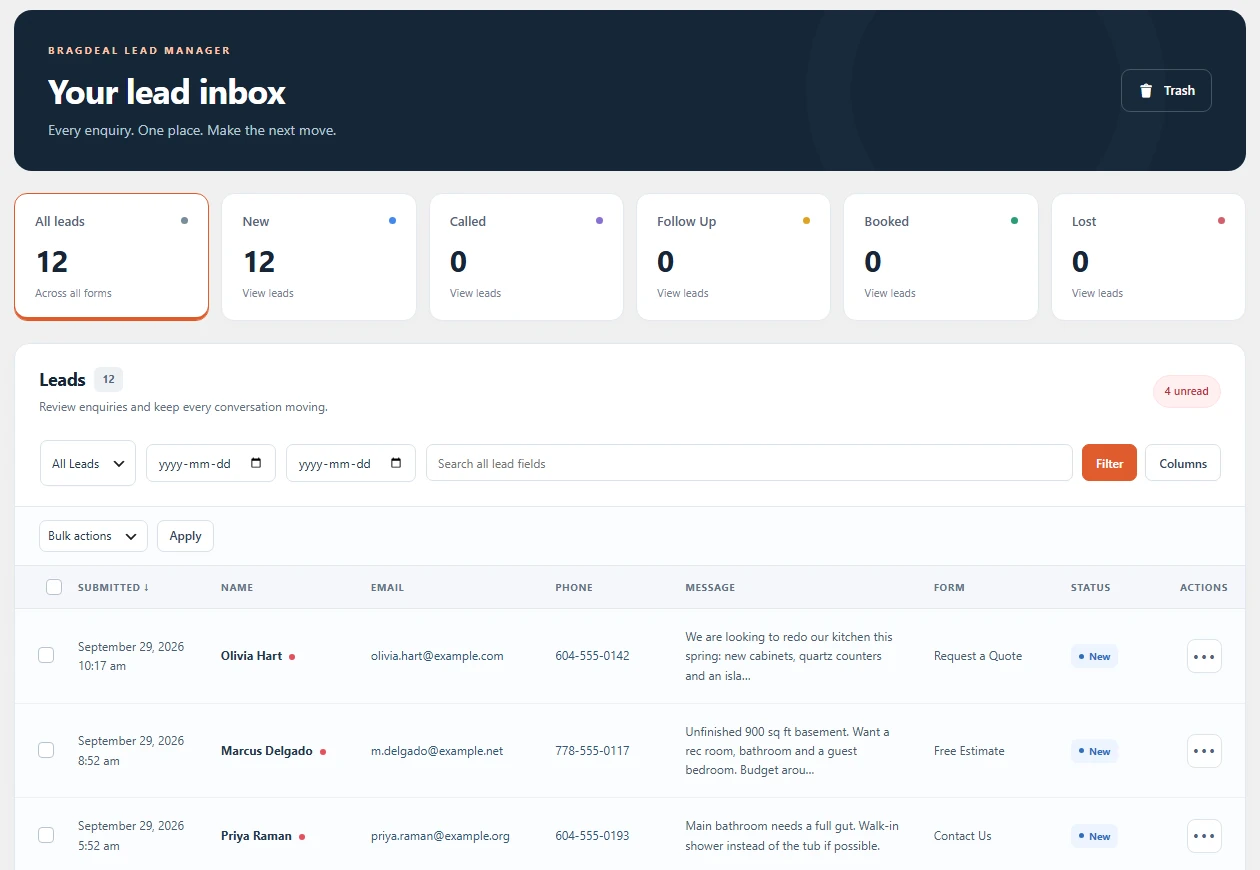Click the Contact Us form cell

963,836
